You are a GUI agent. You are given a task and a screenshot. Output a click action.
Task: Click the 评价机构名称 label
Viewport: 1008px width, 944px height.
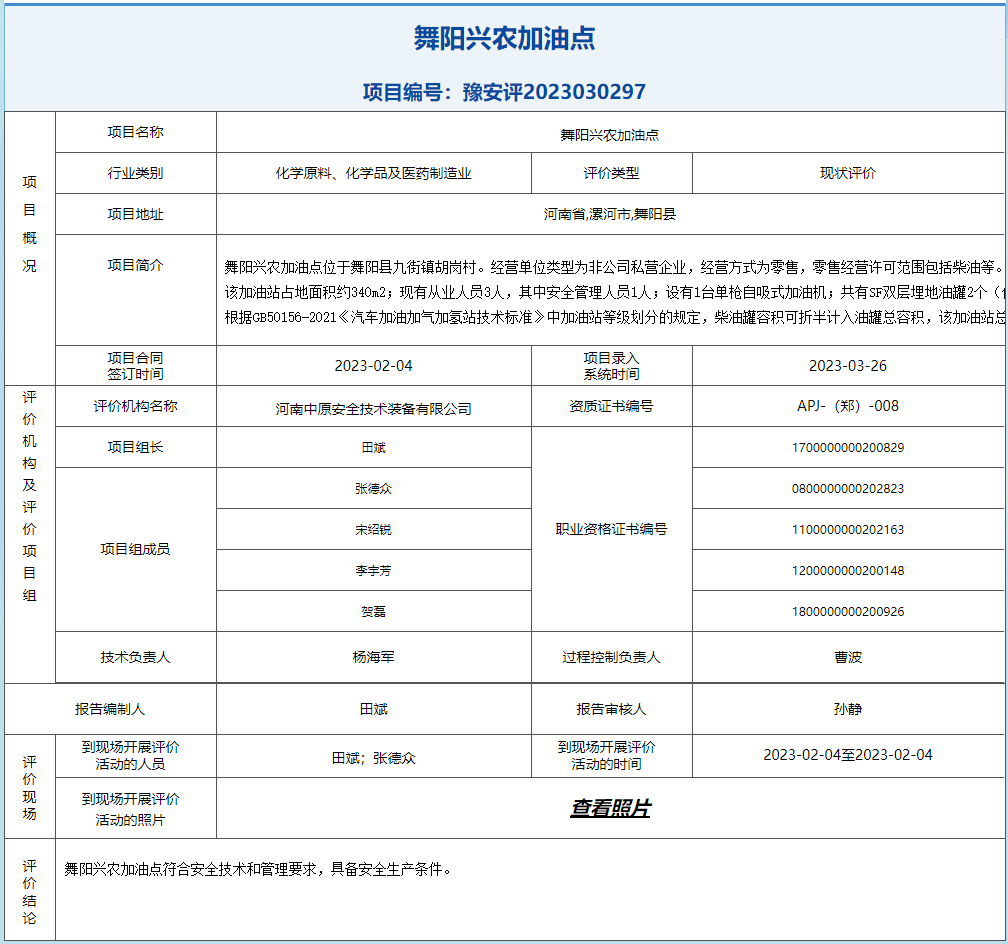pyautogui.click(x=136, y=406)
